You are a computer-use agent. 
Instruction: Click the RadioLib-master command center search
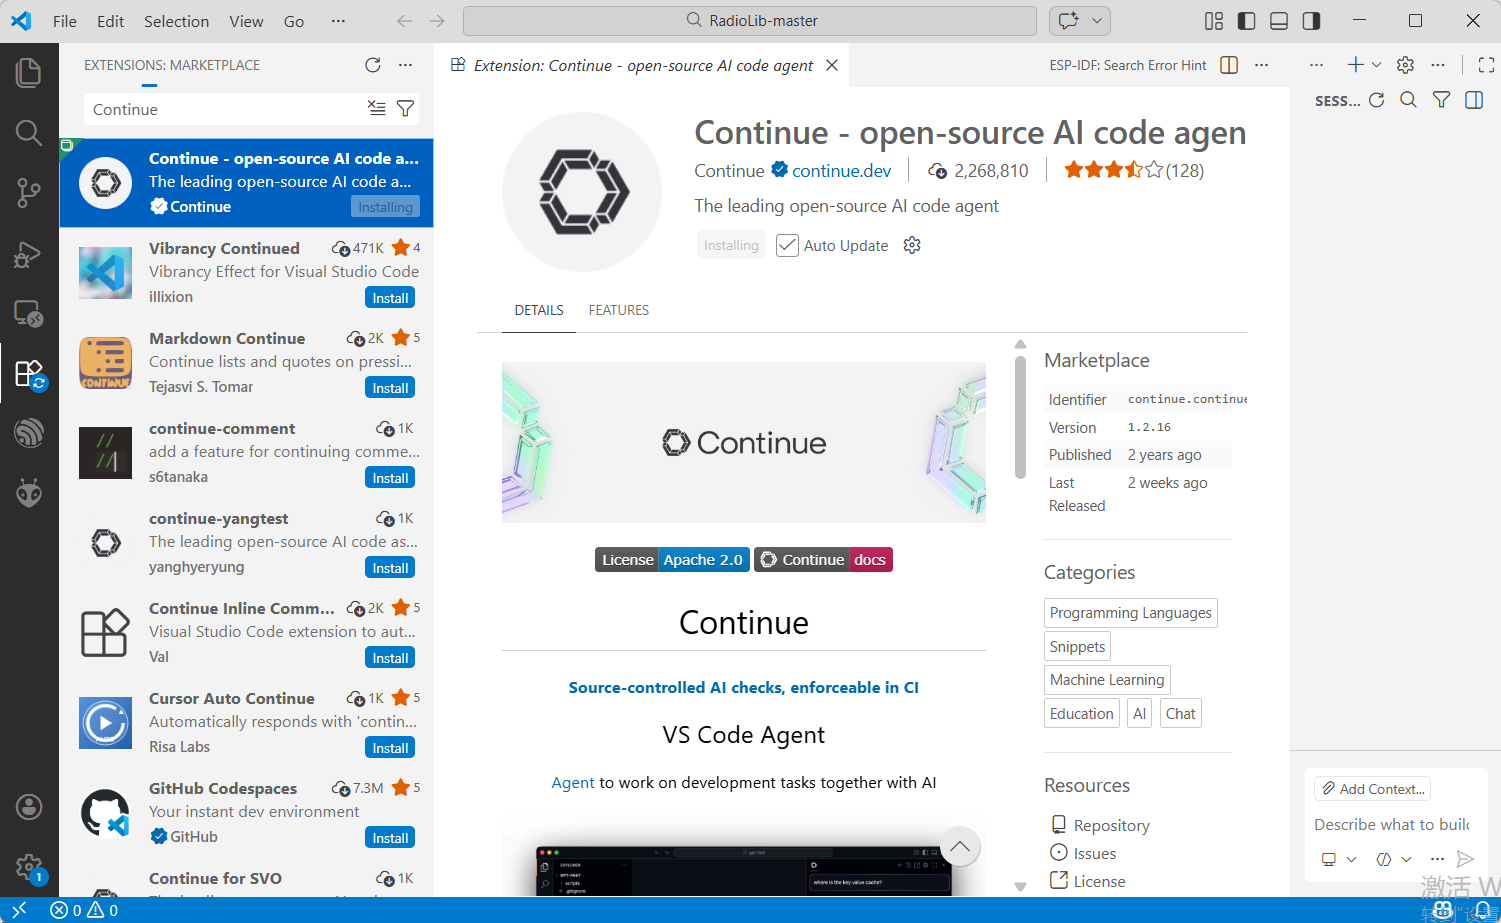tap(750, 21)
